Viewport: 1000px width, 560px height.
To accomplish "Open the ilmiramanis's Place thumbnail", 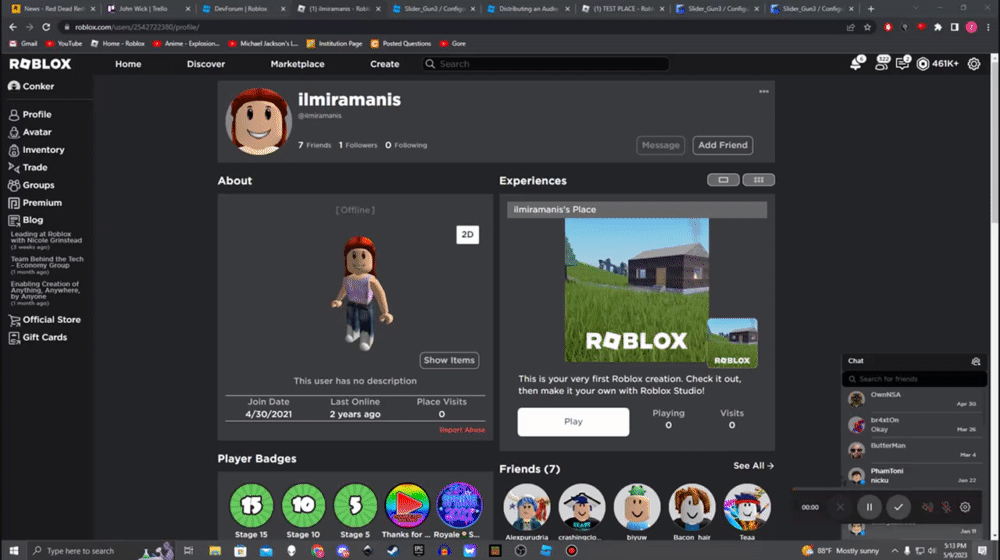I will (x=636, y=290).
